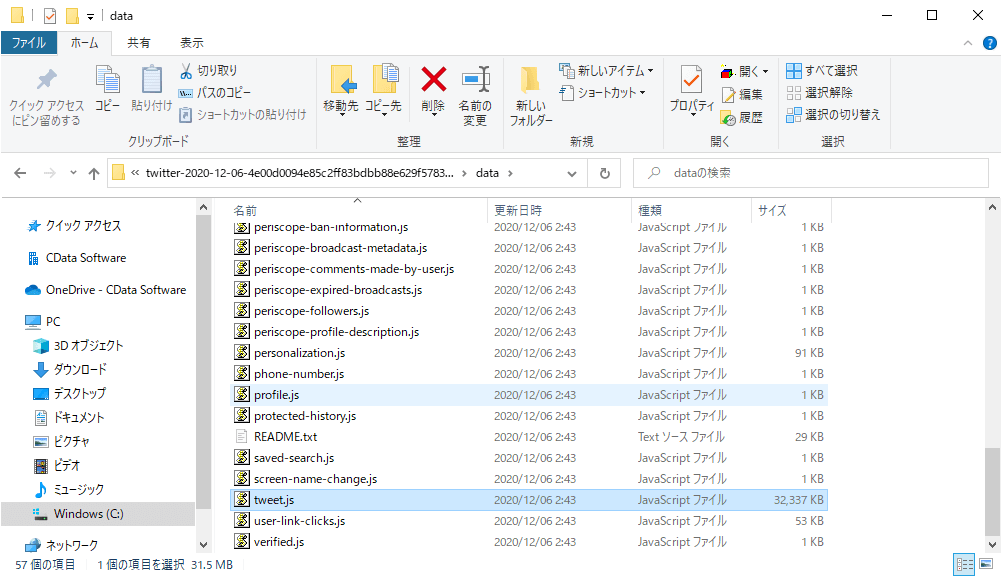Click the Pin to Quick Access icon
1002x577 pixels.
46,80
